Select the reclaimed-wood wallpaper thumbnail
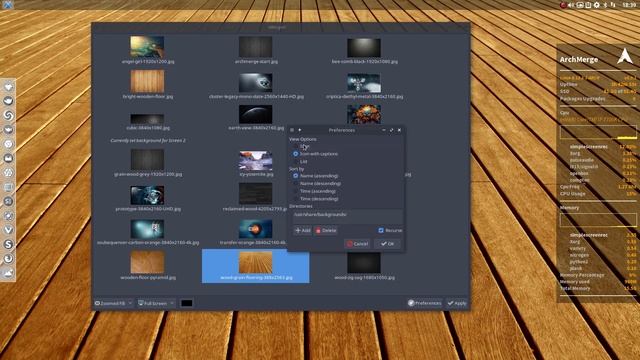Screen dimensions: 640x360 256,194
